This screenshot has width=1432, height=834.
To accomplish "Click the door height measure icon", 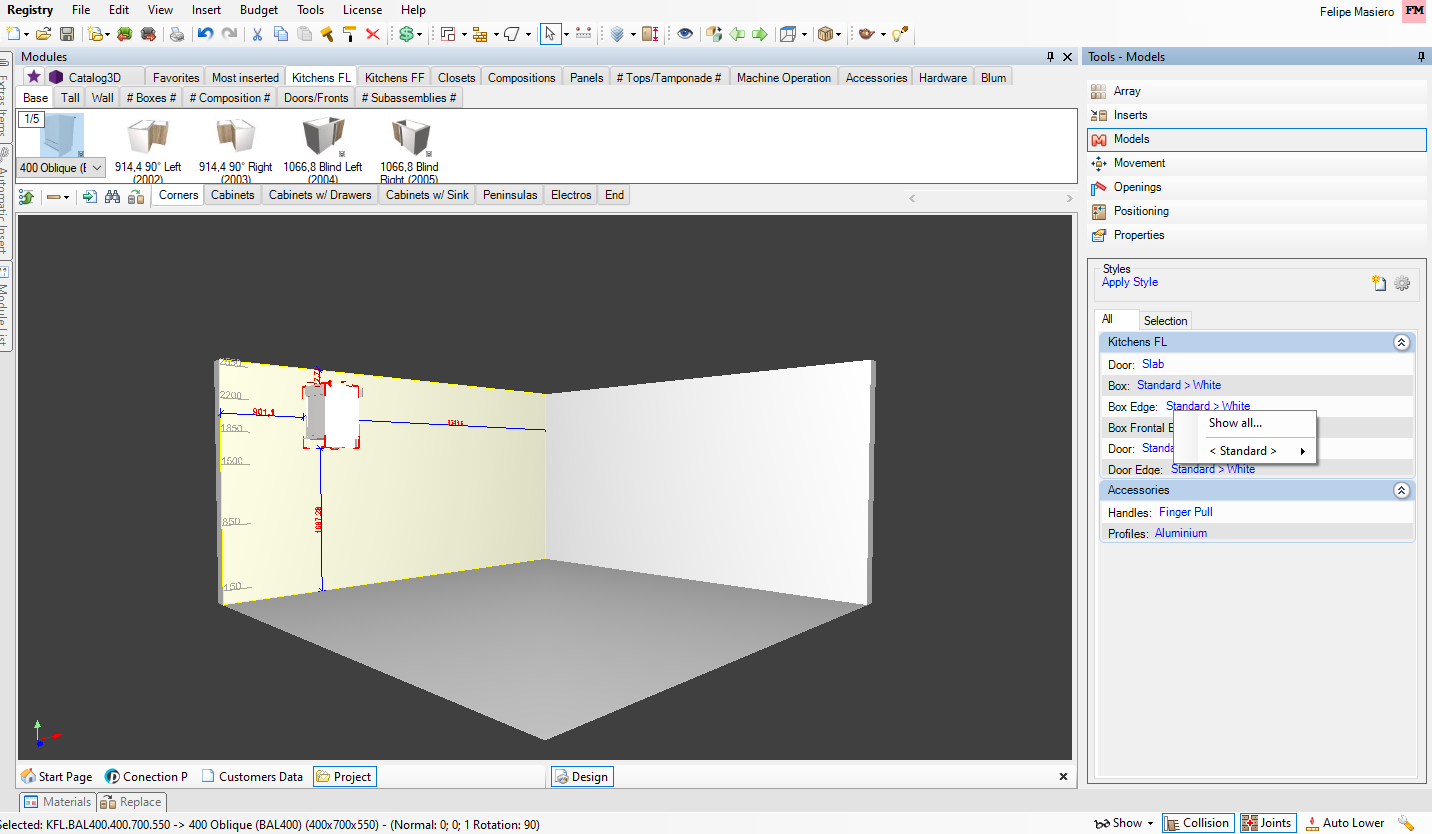I will point(649,34).
